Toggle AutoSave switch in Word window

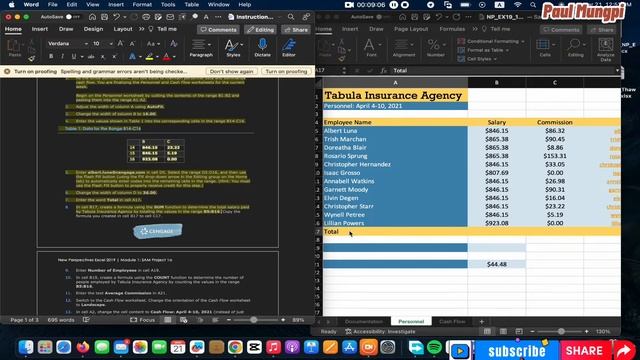point(73,17)
